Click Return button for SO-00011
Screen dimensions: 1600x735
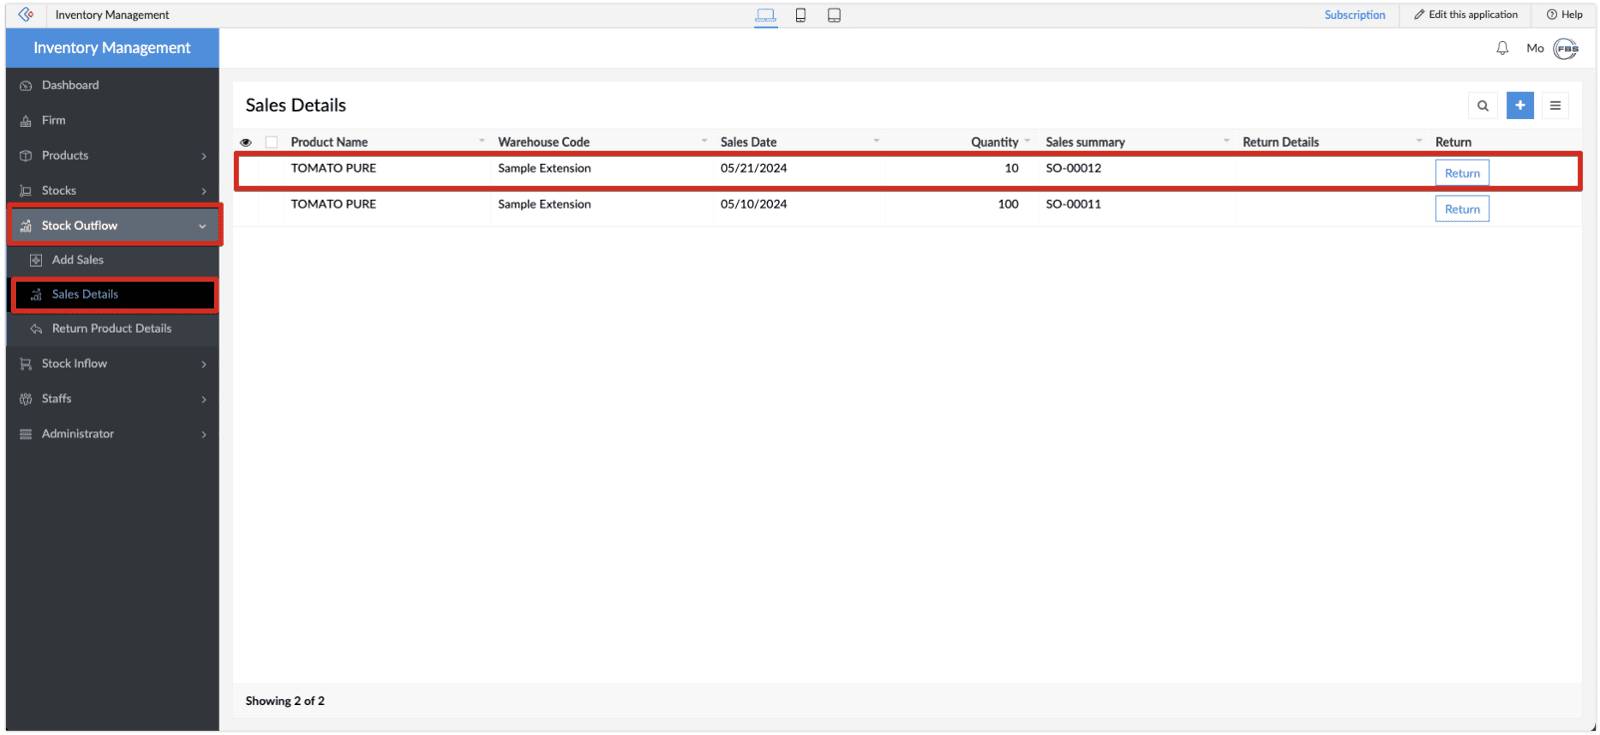coord(1462,209)
